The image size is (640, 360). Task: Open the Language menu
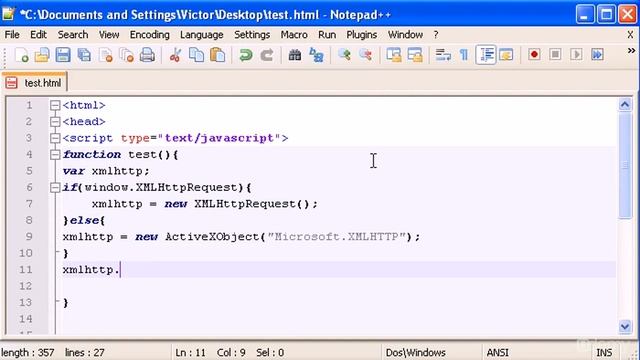(x=202, y=35)
